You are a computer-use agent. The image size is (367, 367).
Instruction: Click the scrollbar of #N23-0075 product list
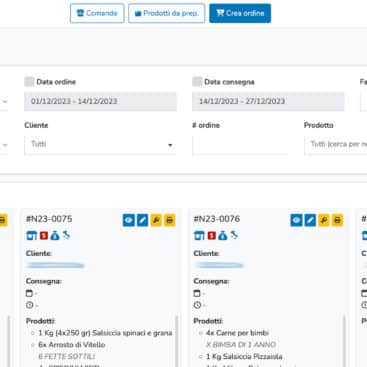(176, 340)
